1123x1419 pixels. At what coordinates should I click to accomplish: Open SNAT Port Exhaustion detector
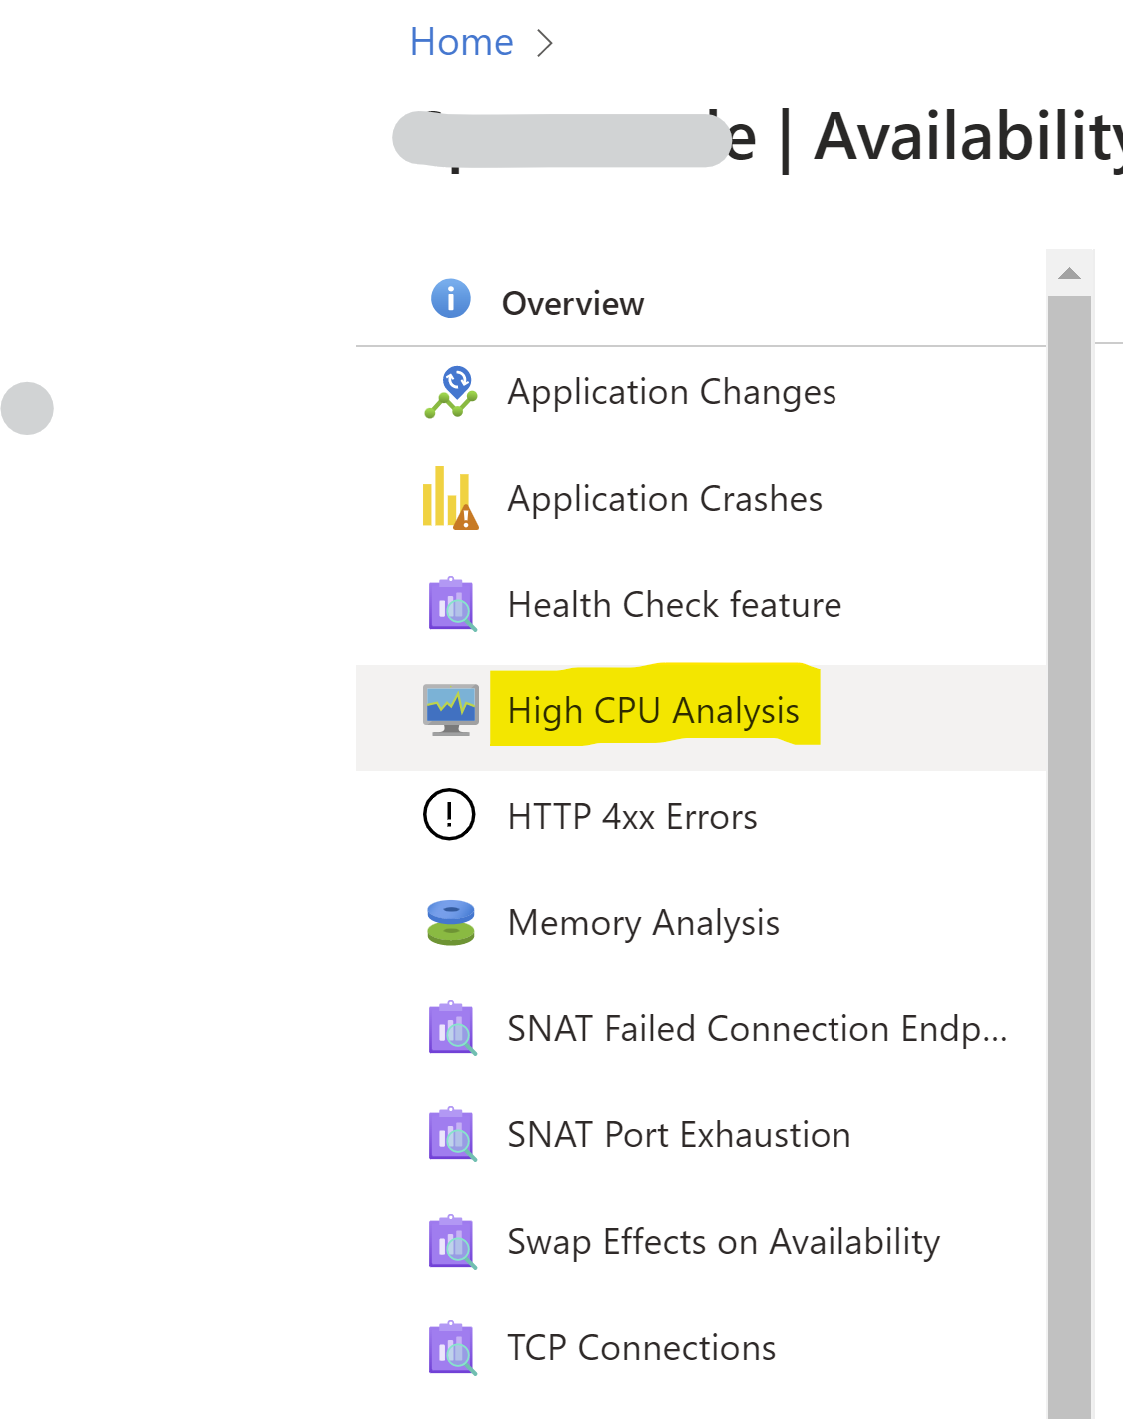[x=678, y=1135]
